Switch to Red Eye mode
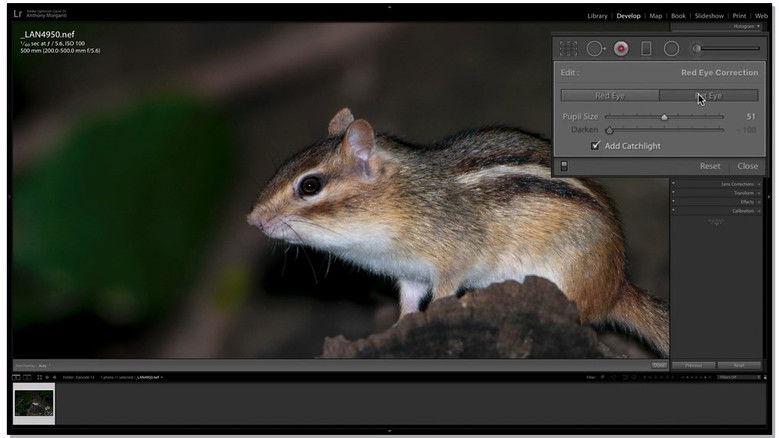 [x=609, y=96]
